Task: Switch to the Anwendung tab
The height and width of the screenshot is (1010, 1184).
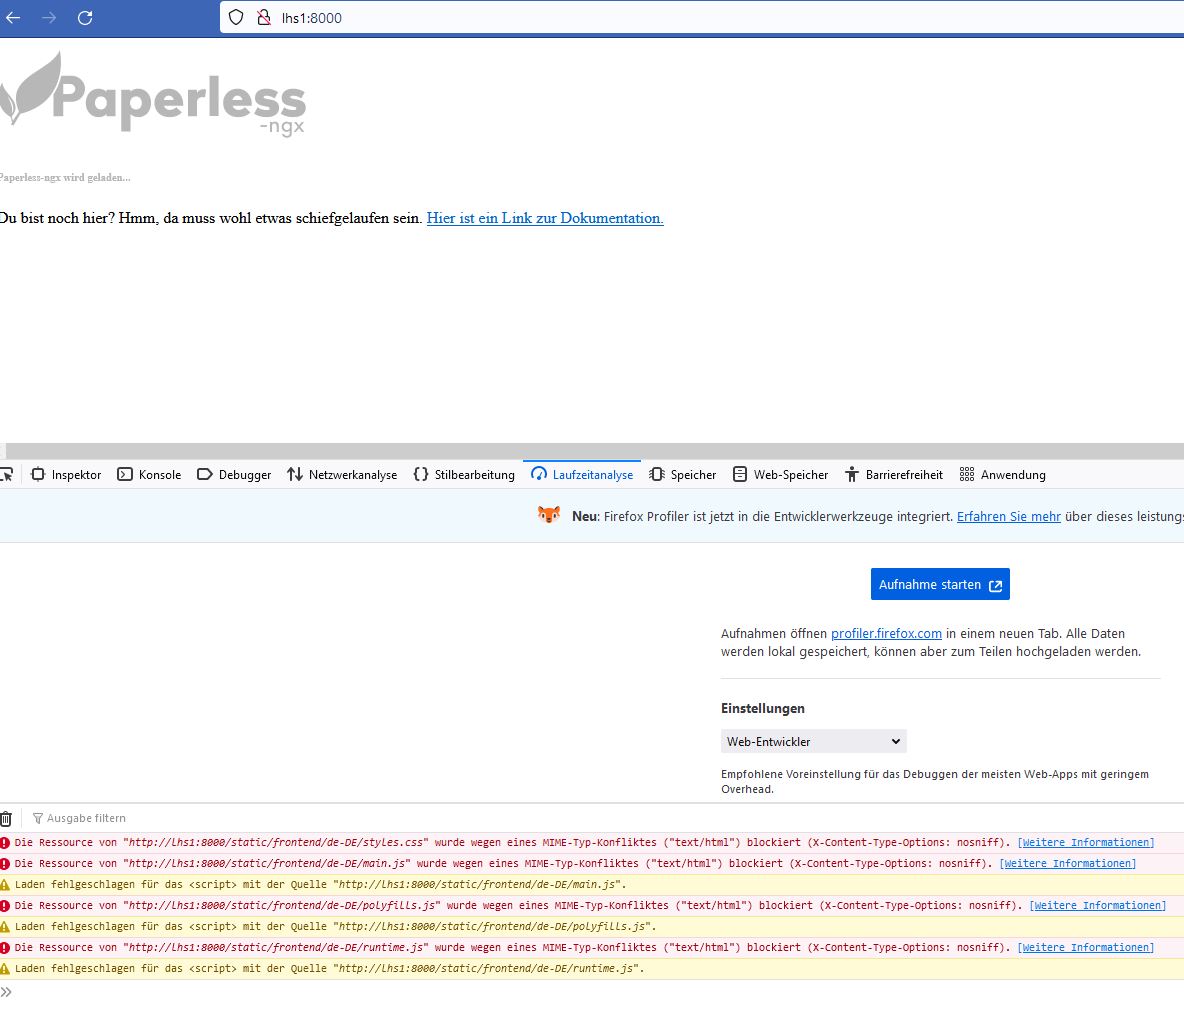Action: point(1001,474)
